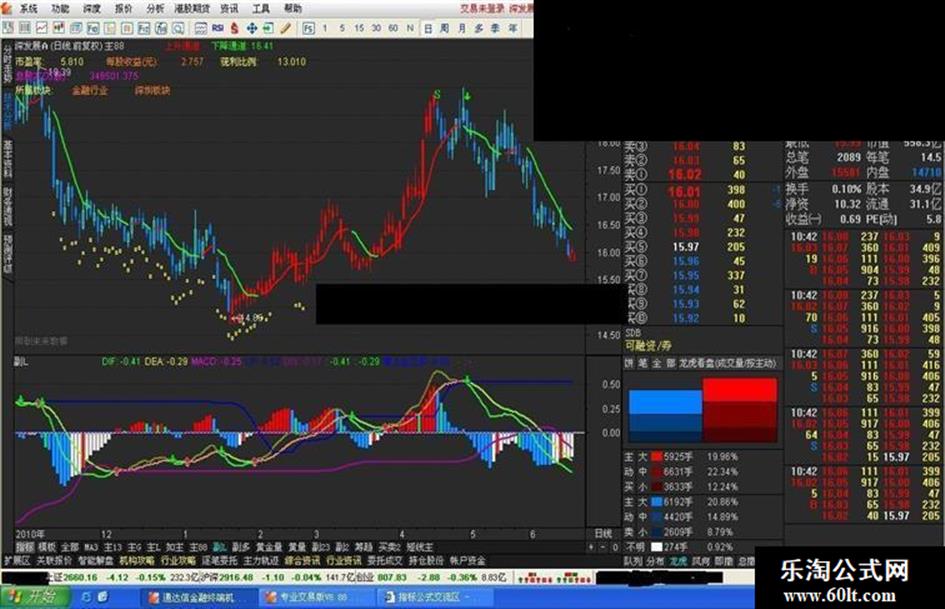Select the 筹码 indicator tab
Viewport: 945px width, 609px height.
363,547
